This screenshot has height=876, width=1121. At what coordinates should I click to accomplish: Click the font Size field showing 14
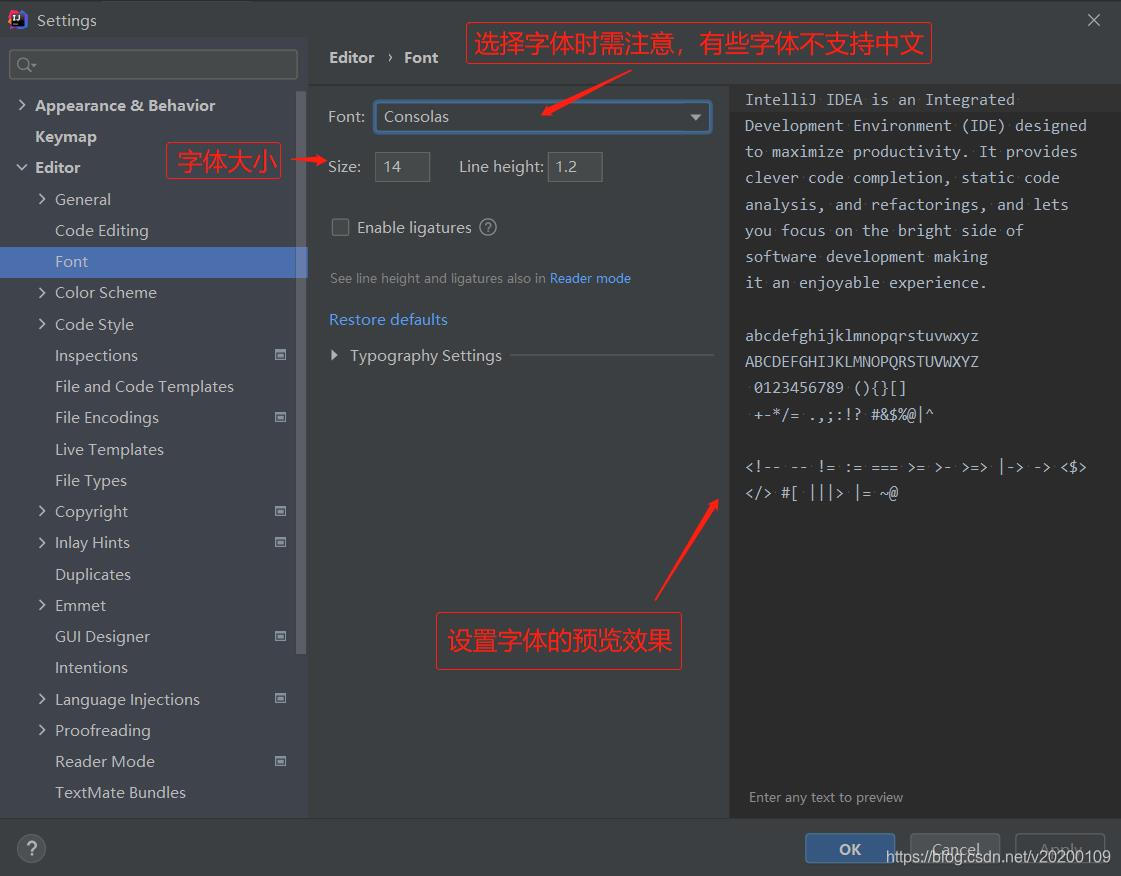point(403,167)
